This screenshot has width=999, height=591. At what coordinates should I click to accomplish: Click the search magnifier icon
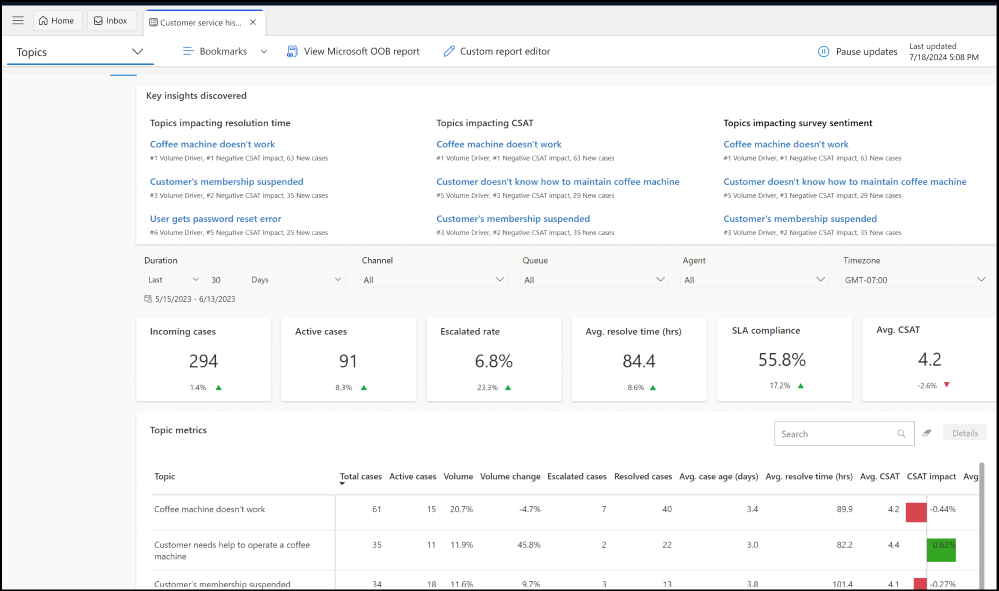(902, 434)
